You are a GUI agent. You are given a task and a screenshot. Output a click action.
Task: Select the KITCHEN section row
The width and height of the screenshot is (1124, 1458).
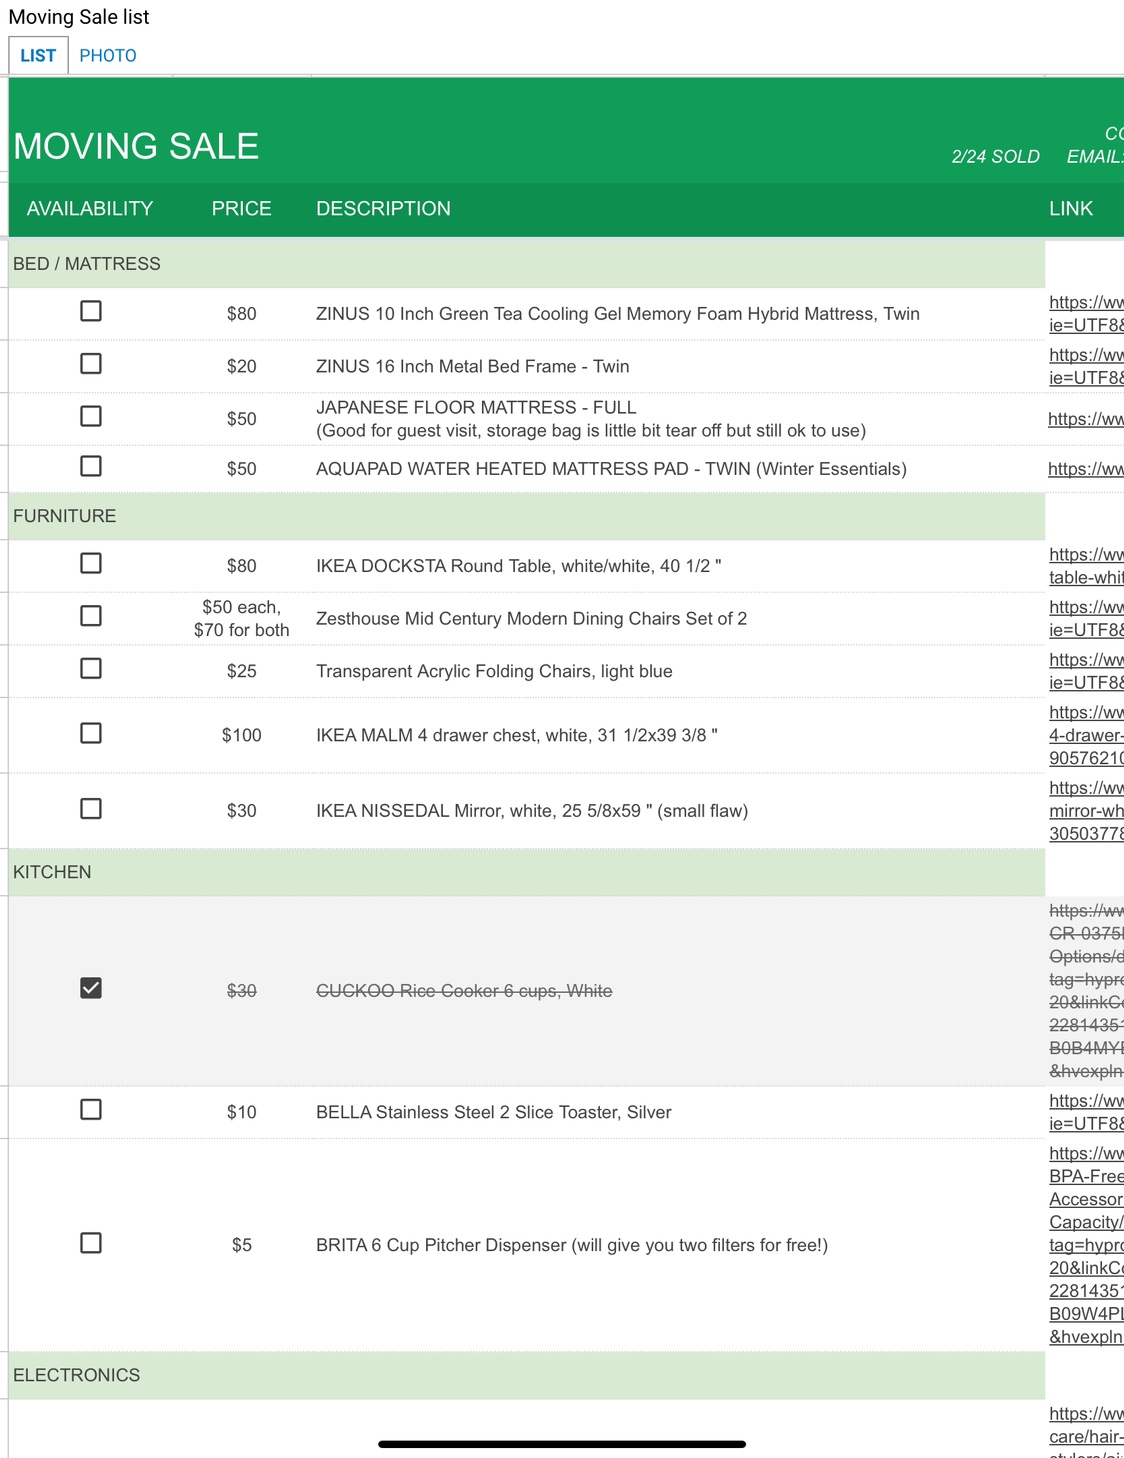click(x=527, y=872)
